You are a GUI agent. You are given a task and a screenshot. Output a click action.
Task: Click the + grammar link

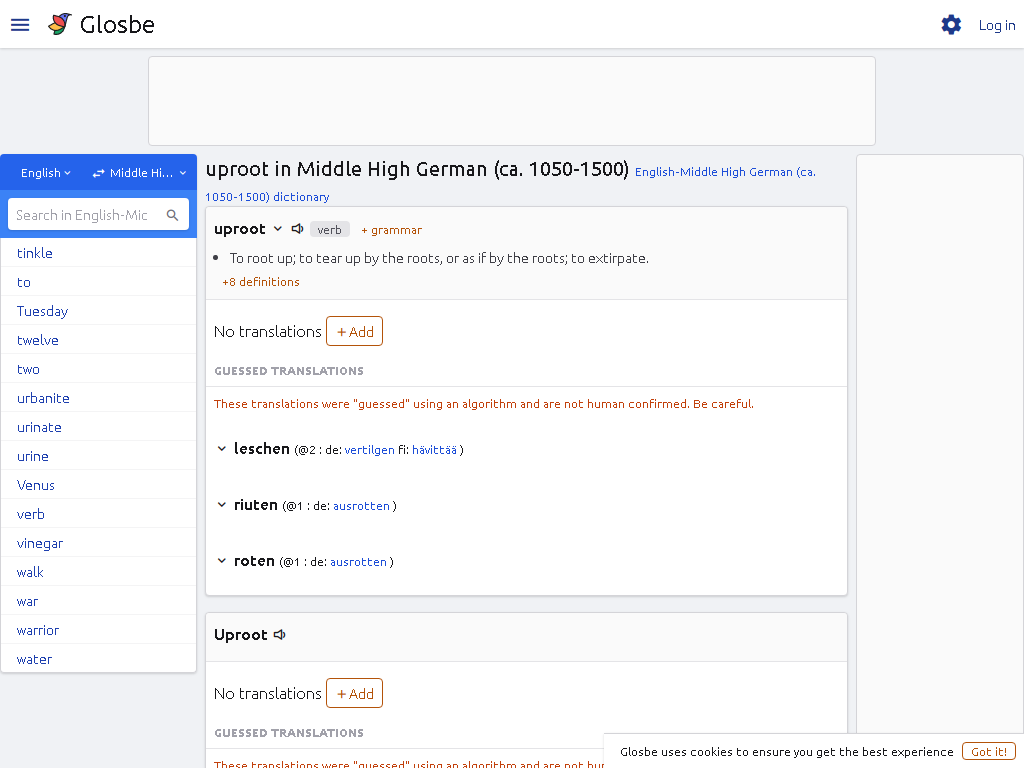coord(391,230)
